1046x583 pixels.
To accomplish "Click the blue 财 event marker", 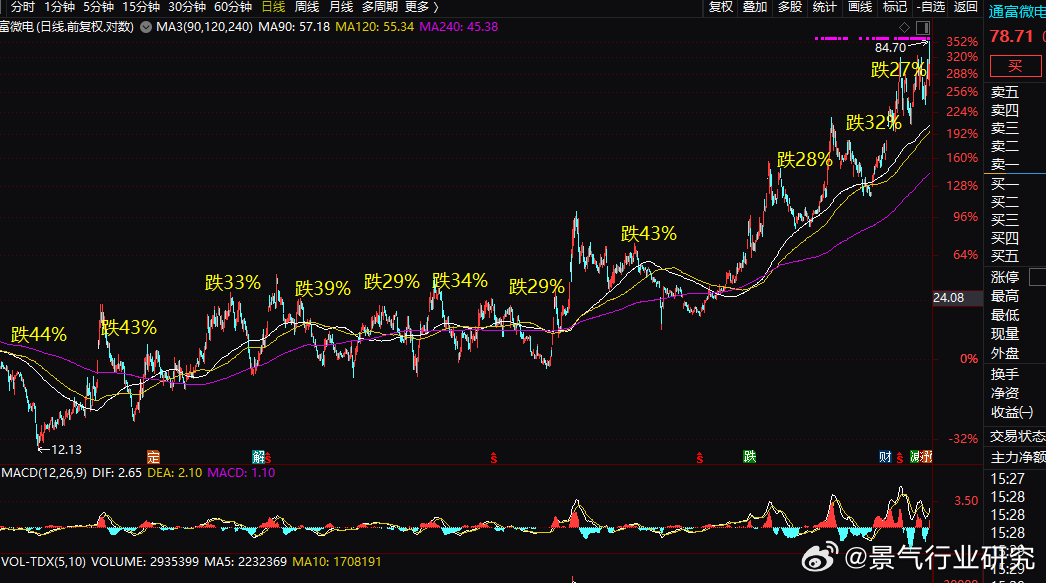I will coord(885,457).
